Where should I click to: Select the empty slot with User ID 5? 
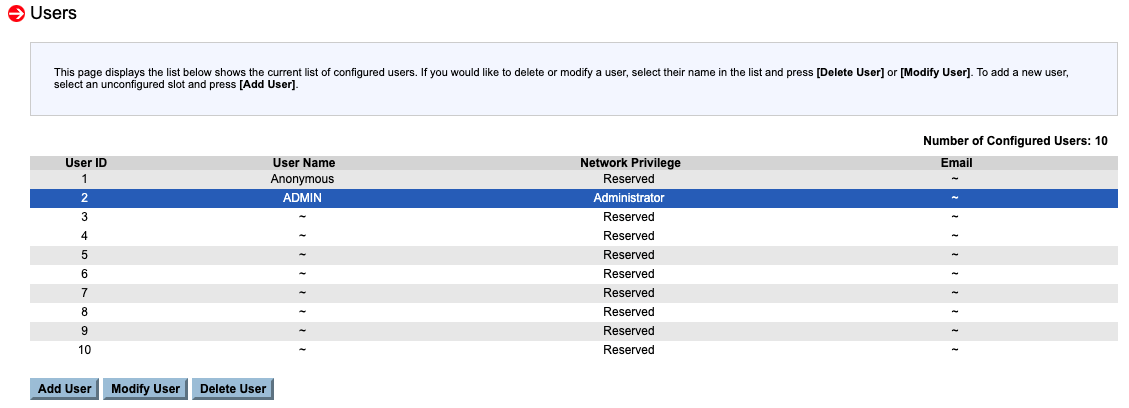click(x=302, y=255)
